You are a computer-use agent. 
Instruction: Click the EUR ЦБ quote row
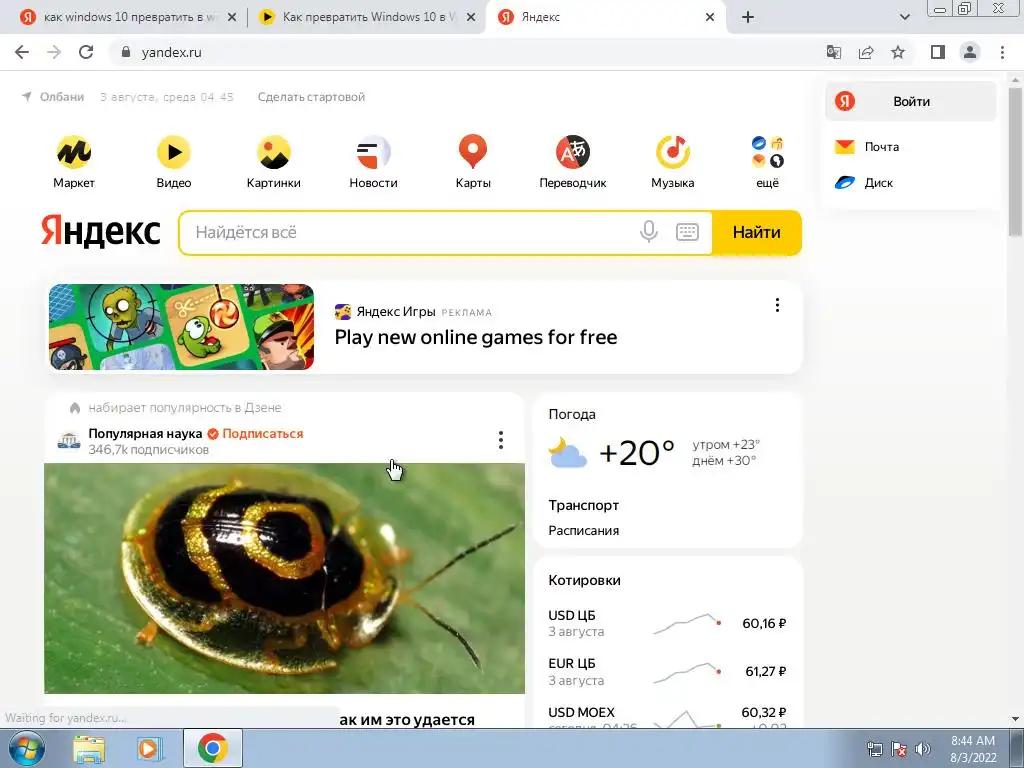(667, 671)
